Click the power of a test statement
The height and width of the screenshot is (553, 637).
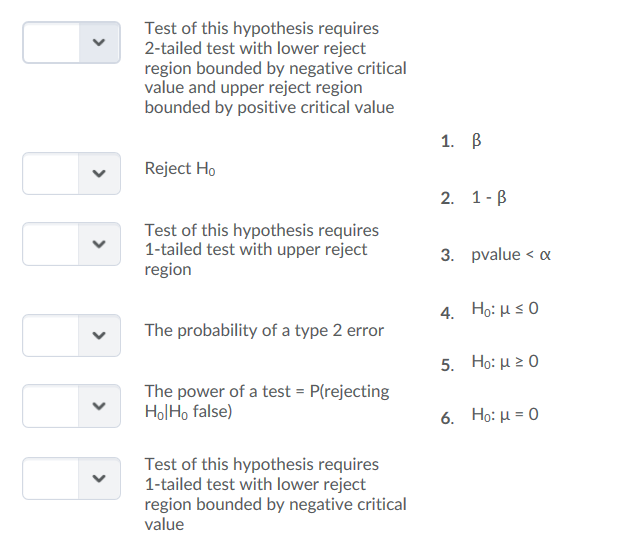tap(267, 400)
